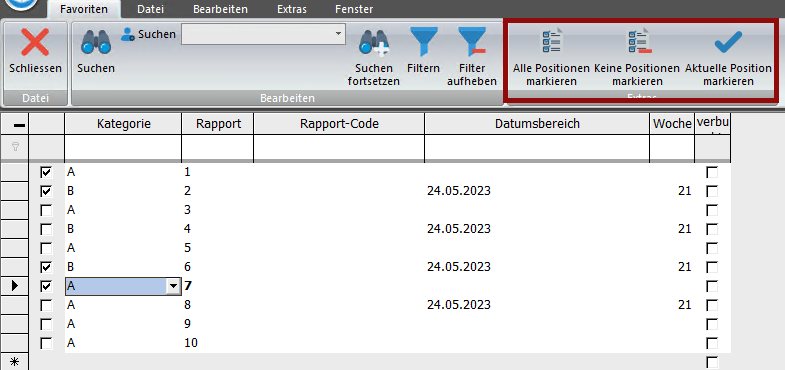Click the Woche column header

(672, 124)
